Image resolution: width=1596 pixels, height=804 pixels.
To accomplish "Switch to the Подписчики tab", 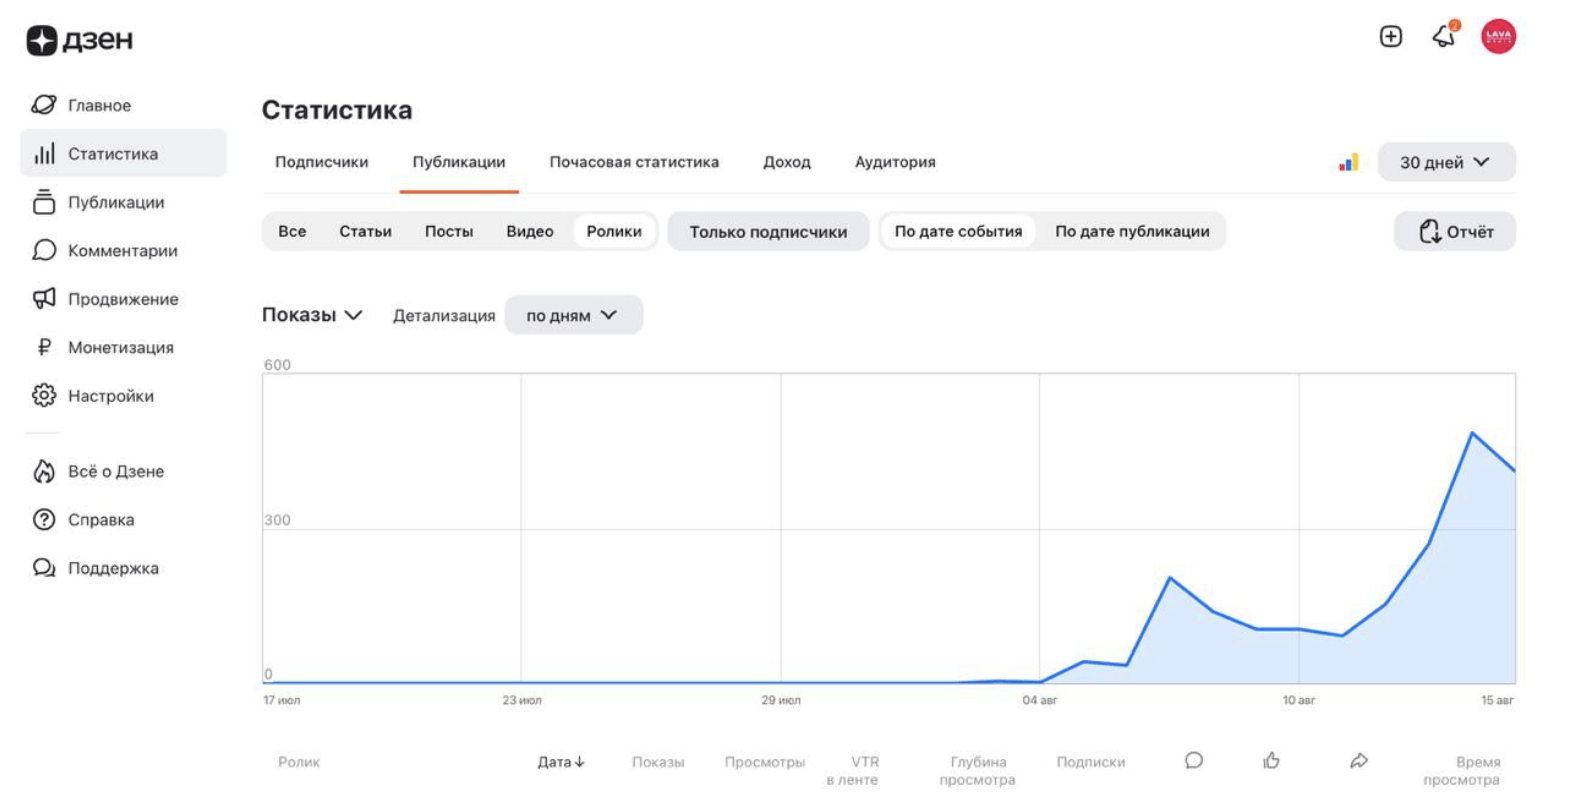I will click(x=321, y=162).
